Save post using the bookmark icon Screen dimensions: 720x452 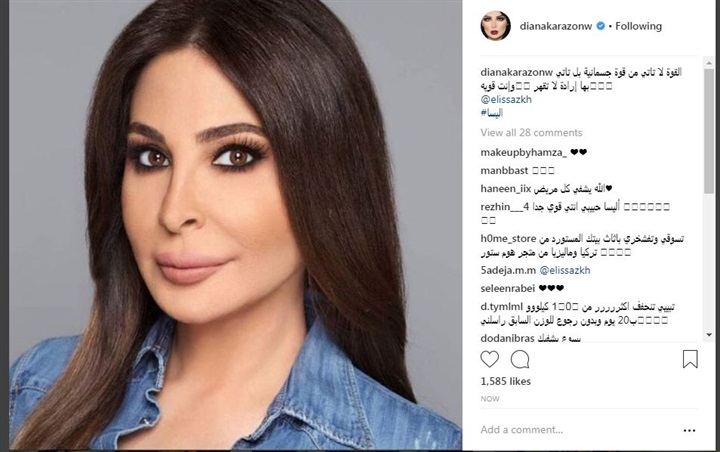click(x=690, y=359)
